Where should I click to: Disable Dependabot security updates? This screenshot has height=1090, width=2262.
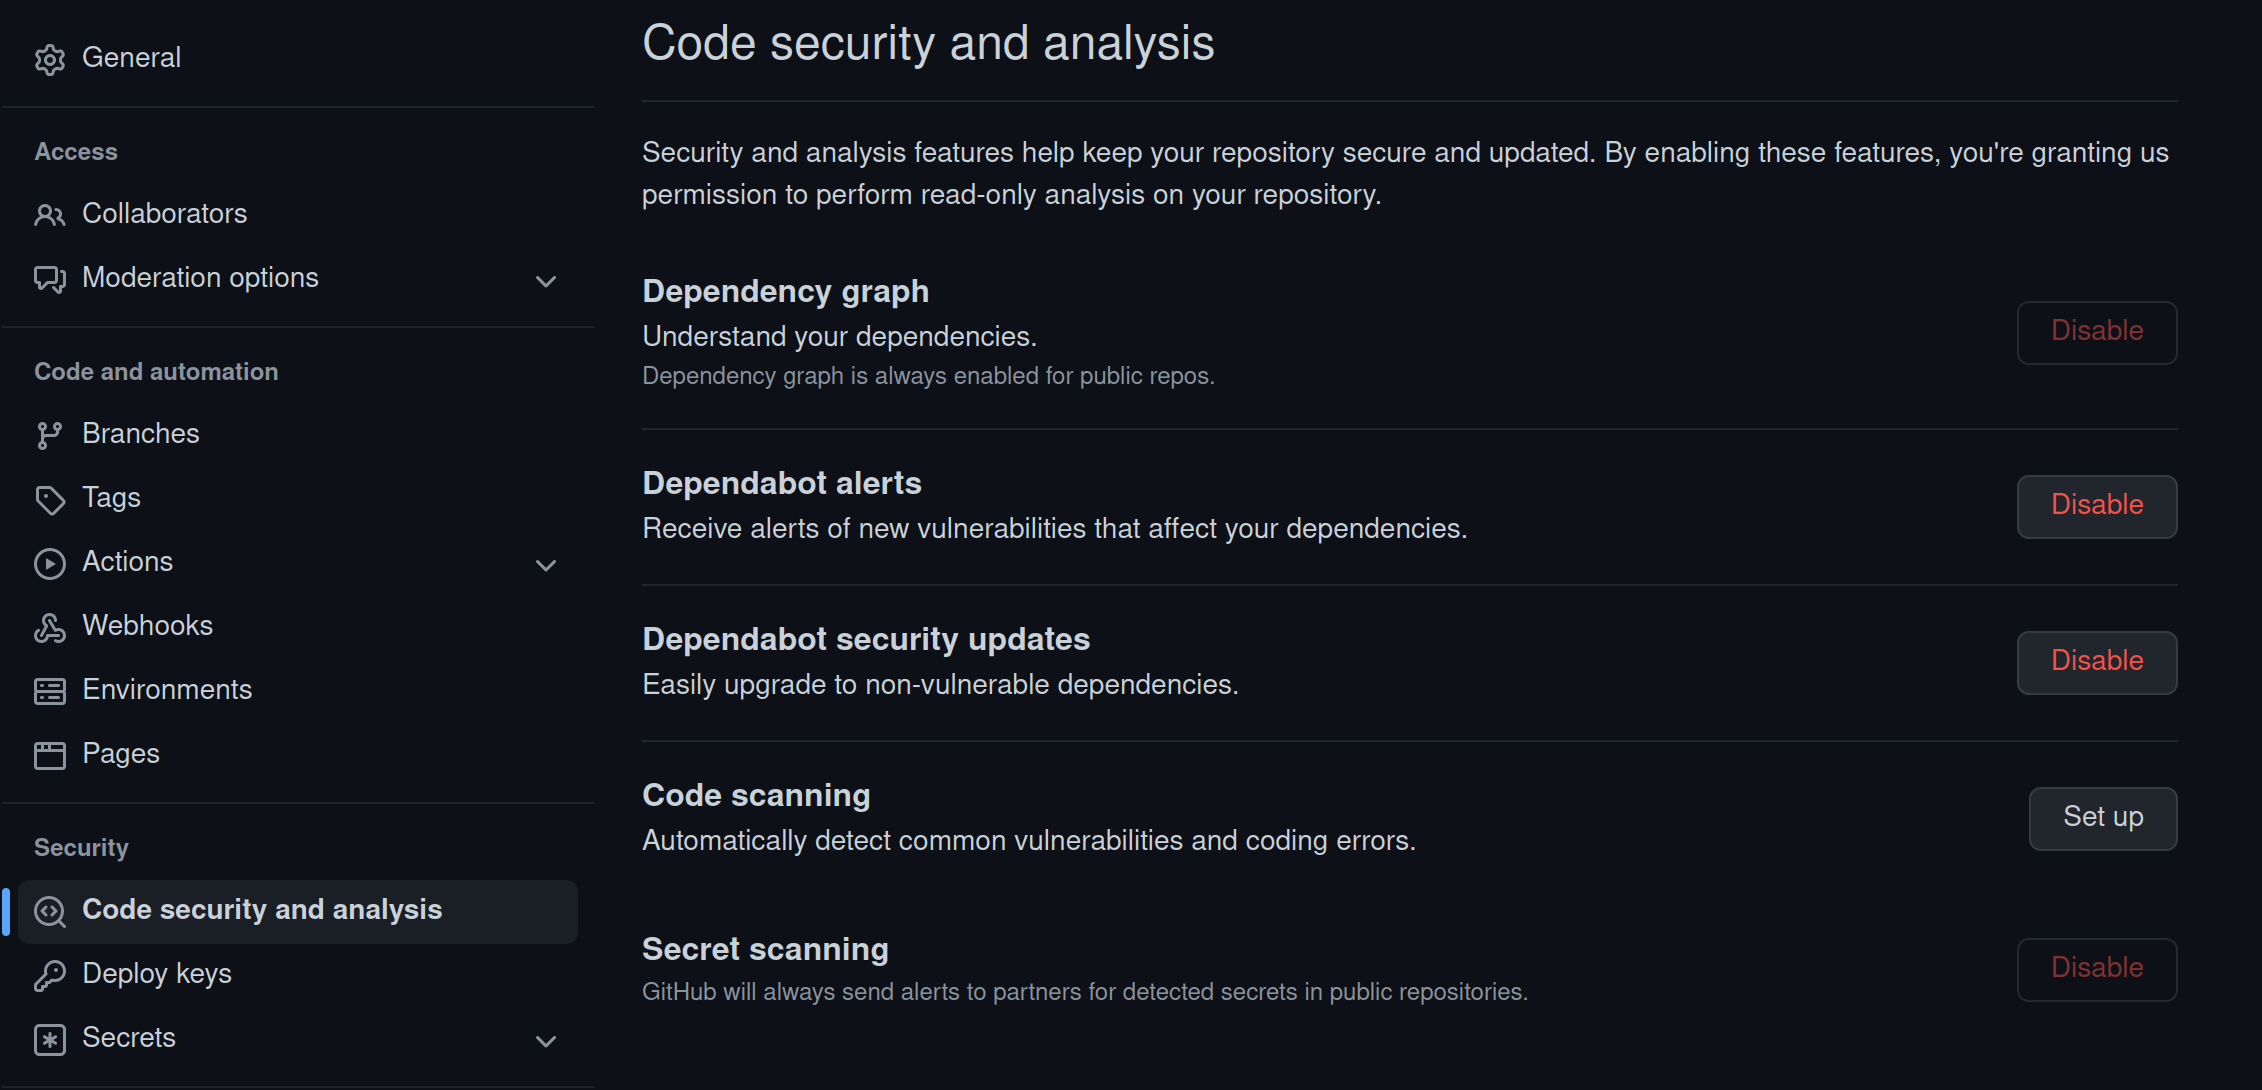coord(2096,661)
